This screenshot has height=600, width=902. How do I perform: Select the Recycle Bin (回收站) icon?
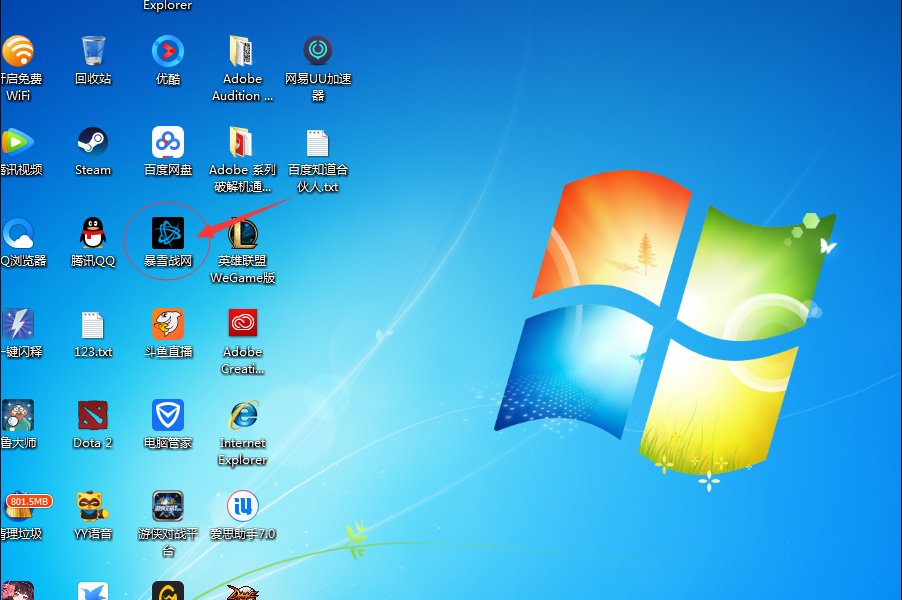point(93,51)
